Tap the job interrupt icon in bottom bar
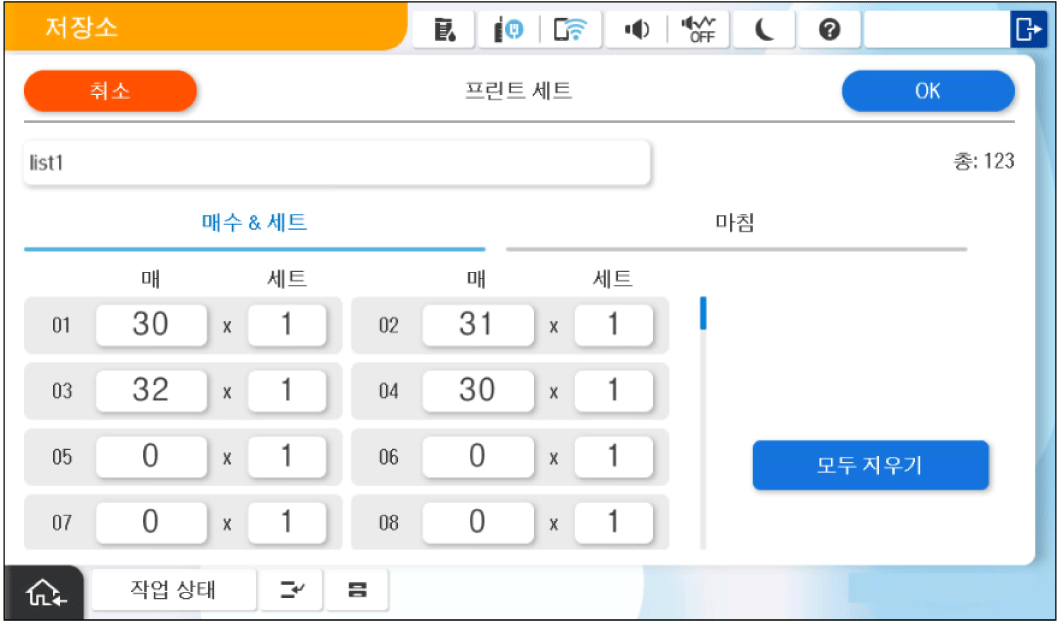This screenshot has width=1063, height=628. [292, 591]
